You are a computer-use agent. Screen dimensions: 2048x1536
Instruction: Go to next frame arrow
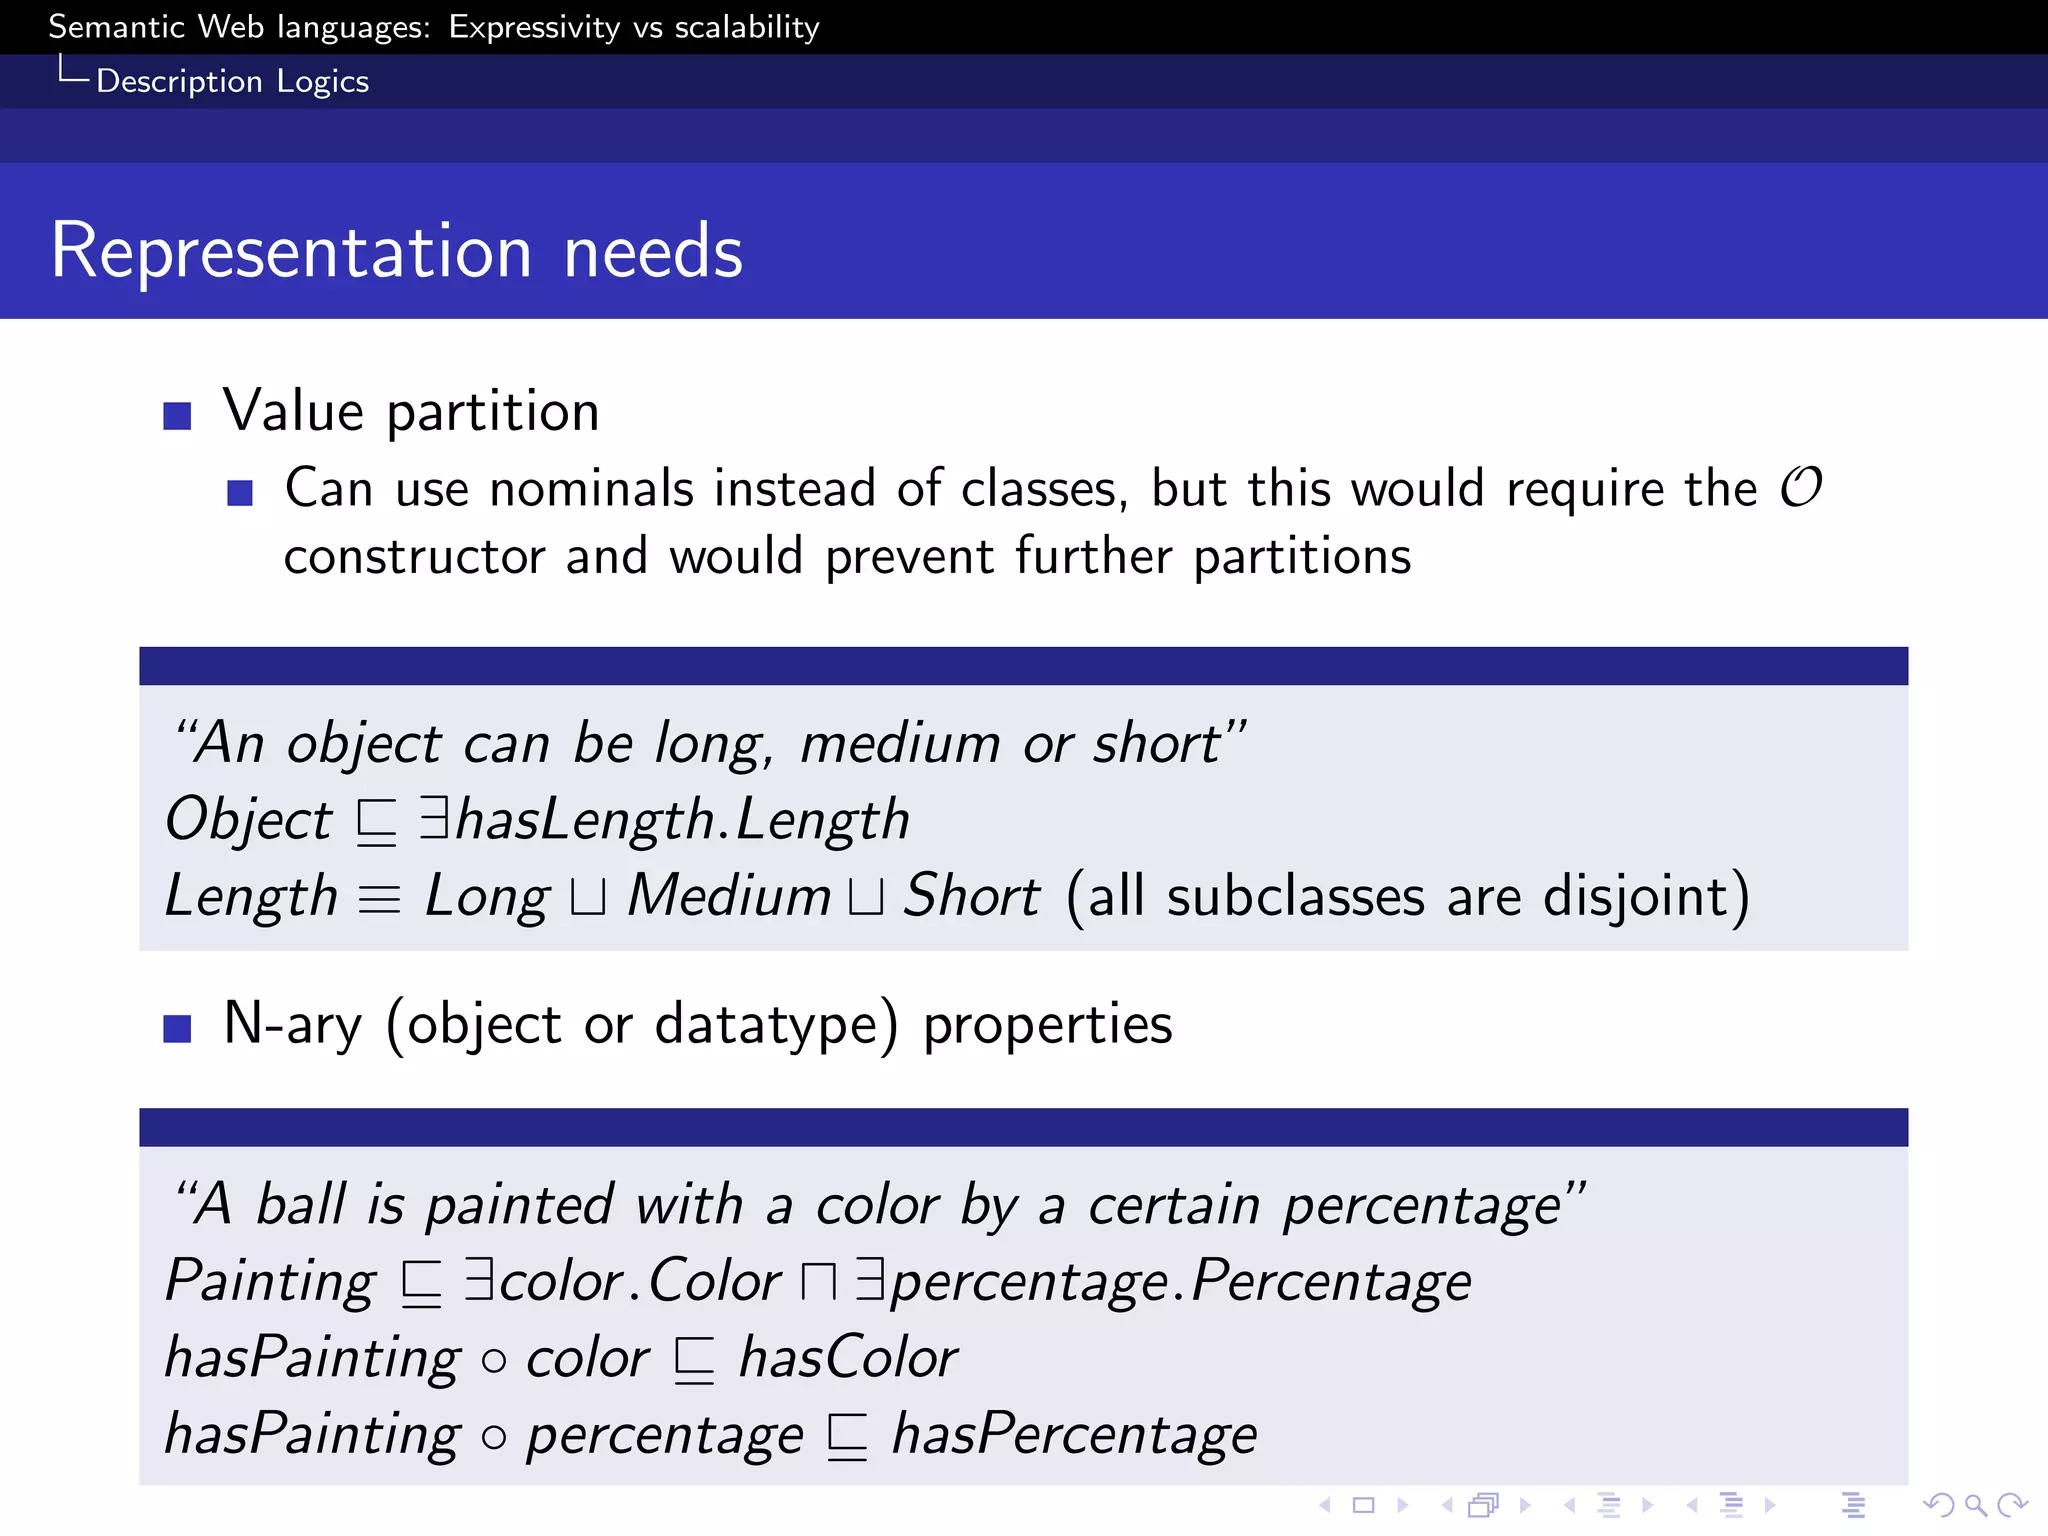pos(1525,1505)
